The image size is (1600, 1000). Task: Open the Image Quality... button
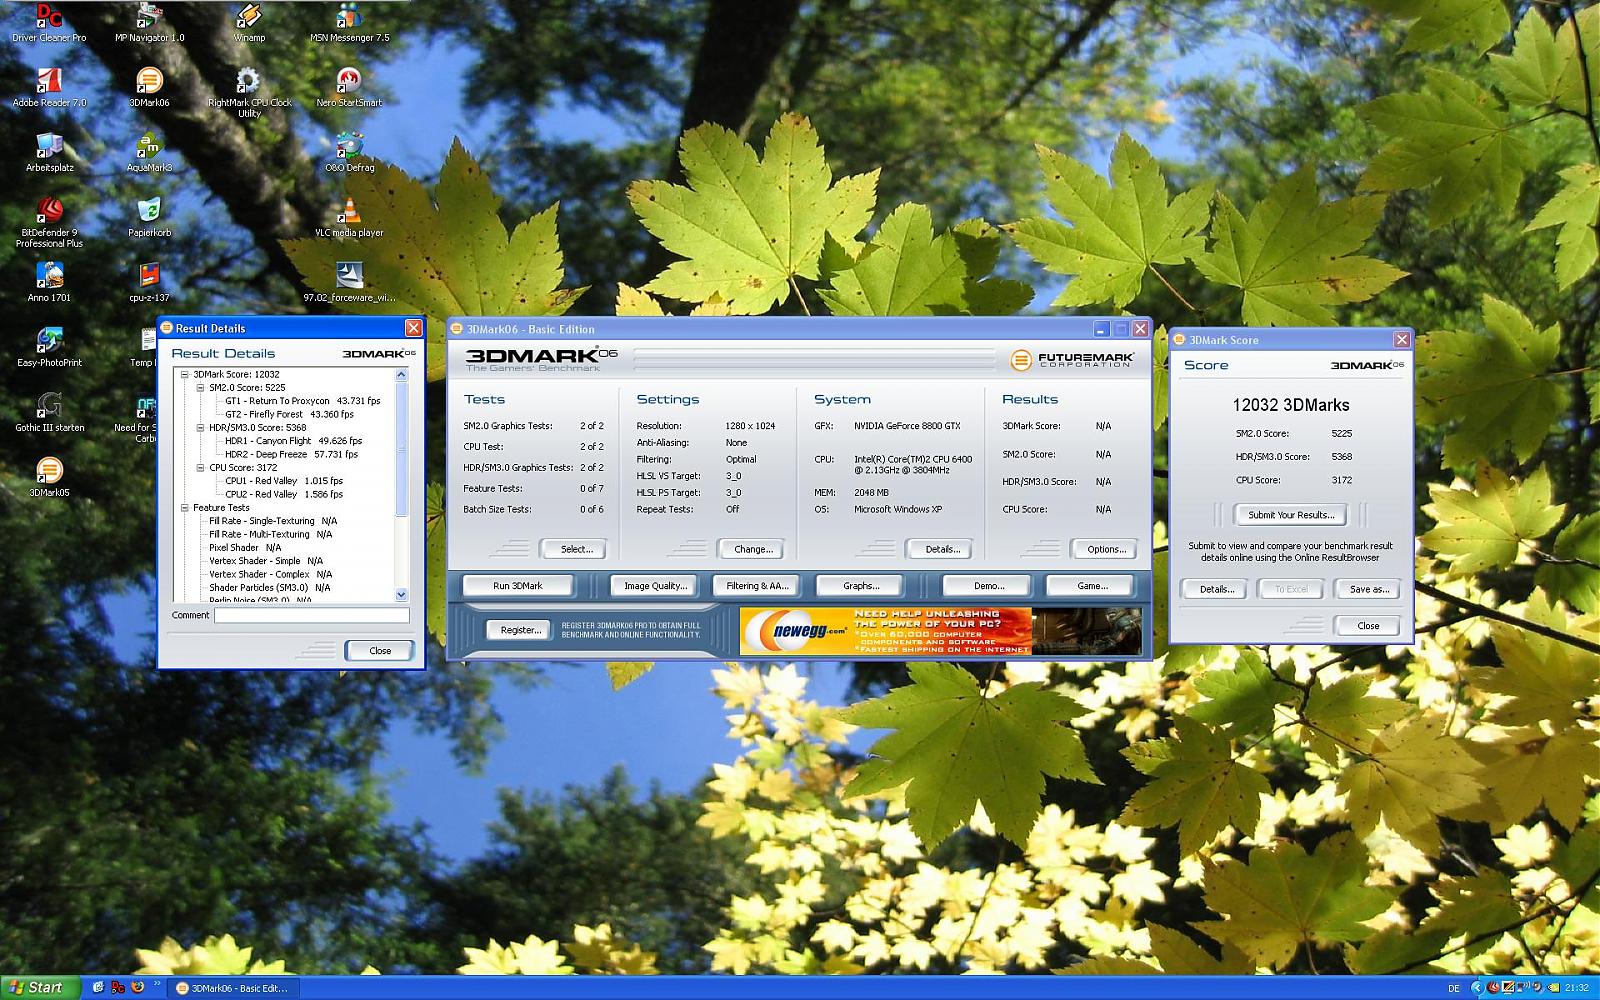[x=655, y=586]
